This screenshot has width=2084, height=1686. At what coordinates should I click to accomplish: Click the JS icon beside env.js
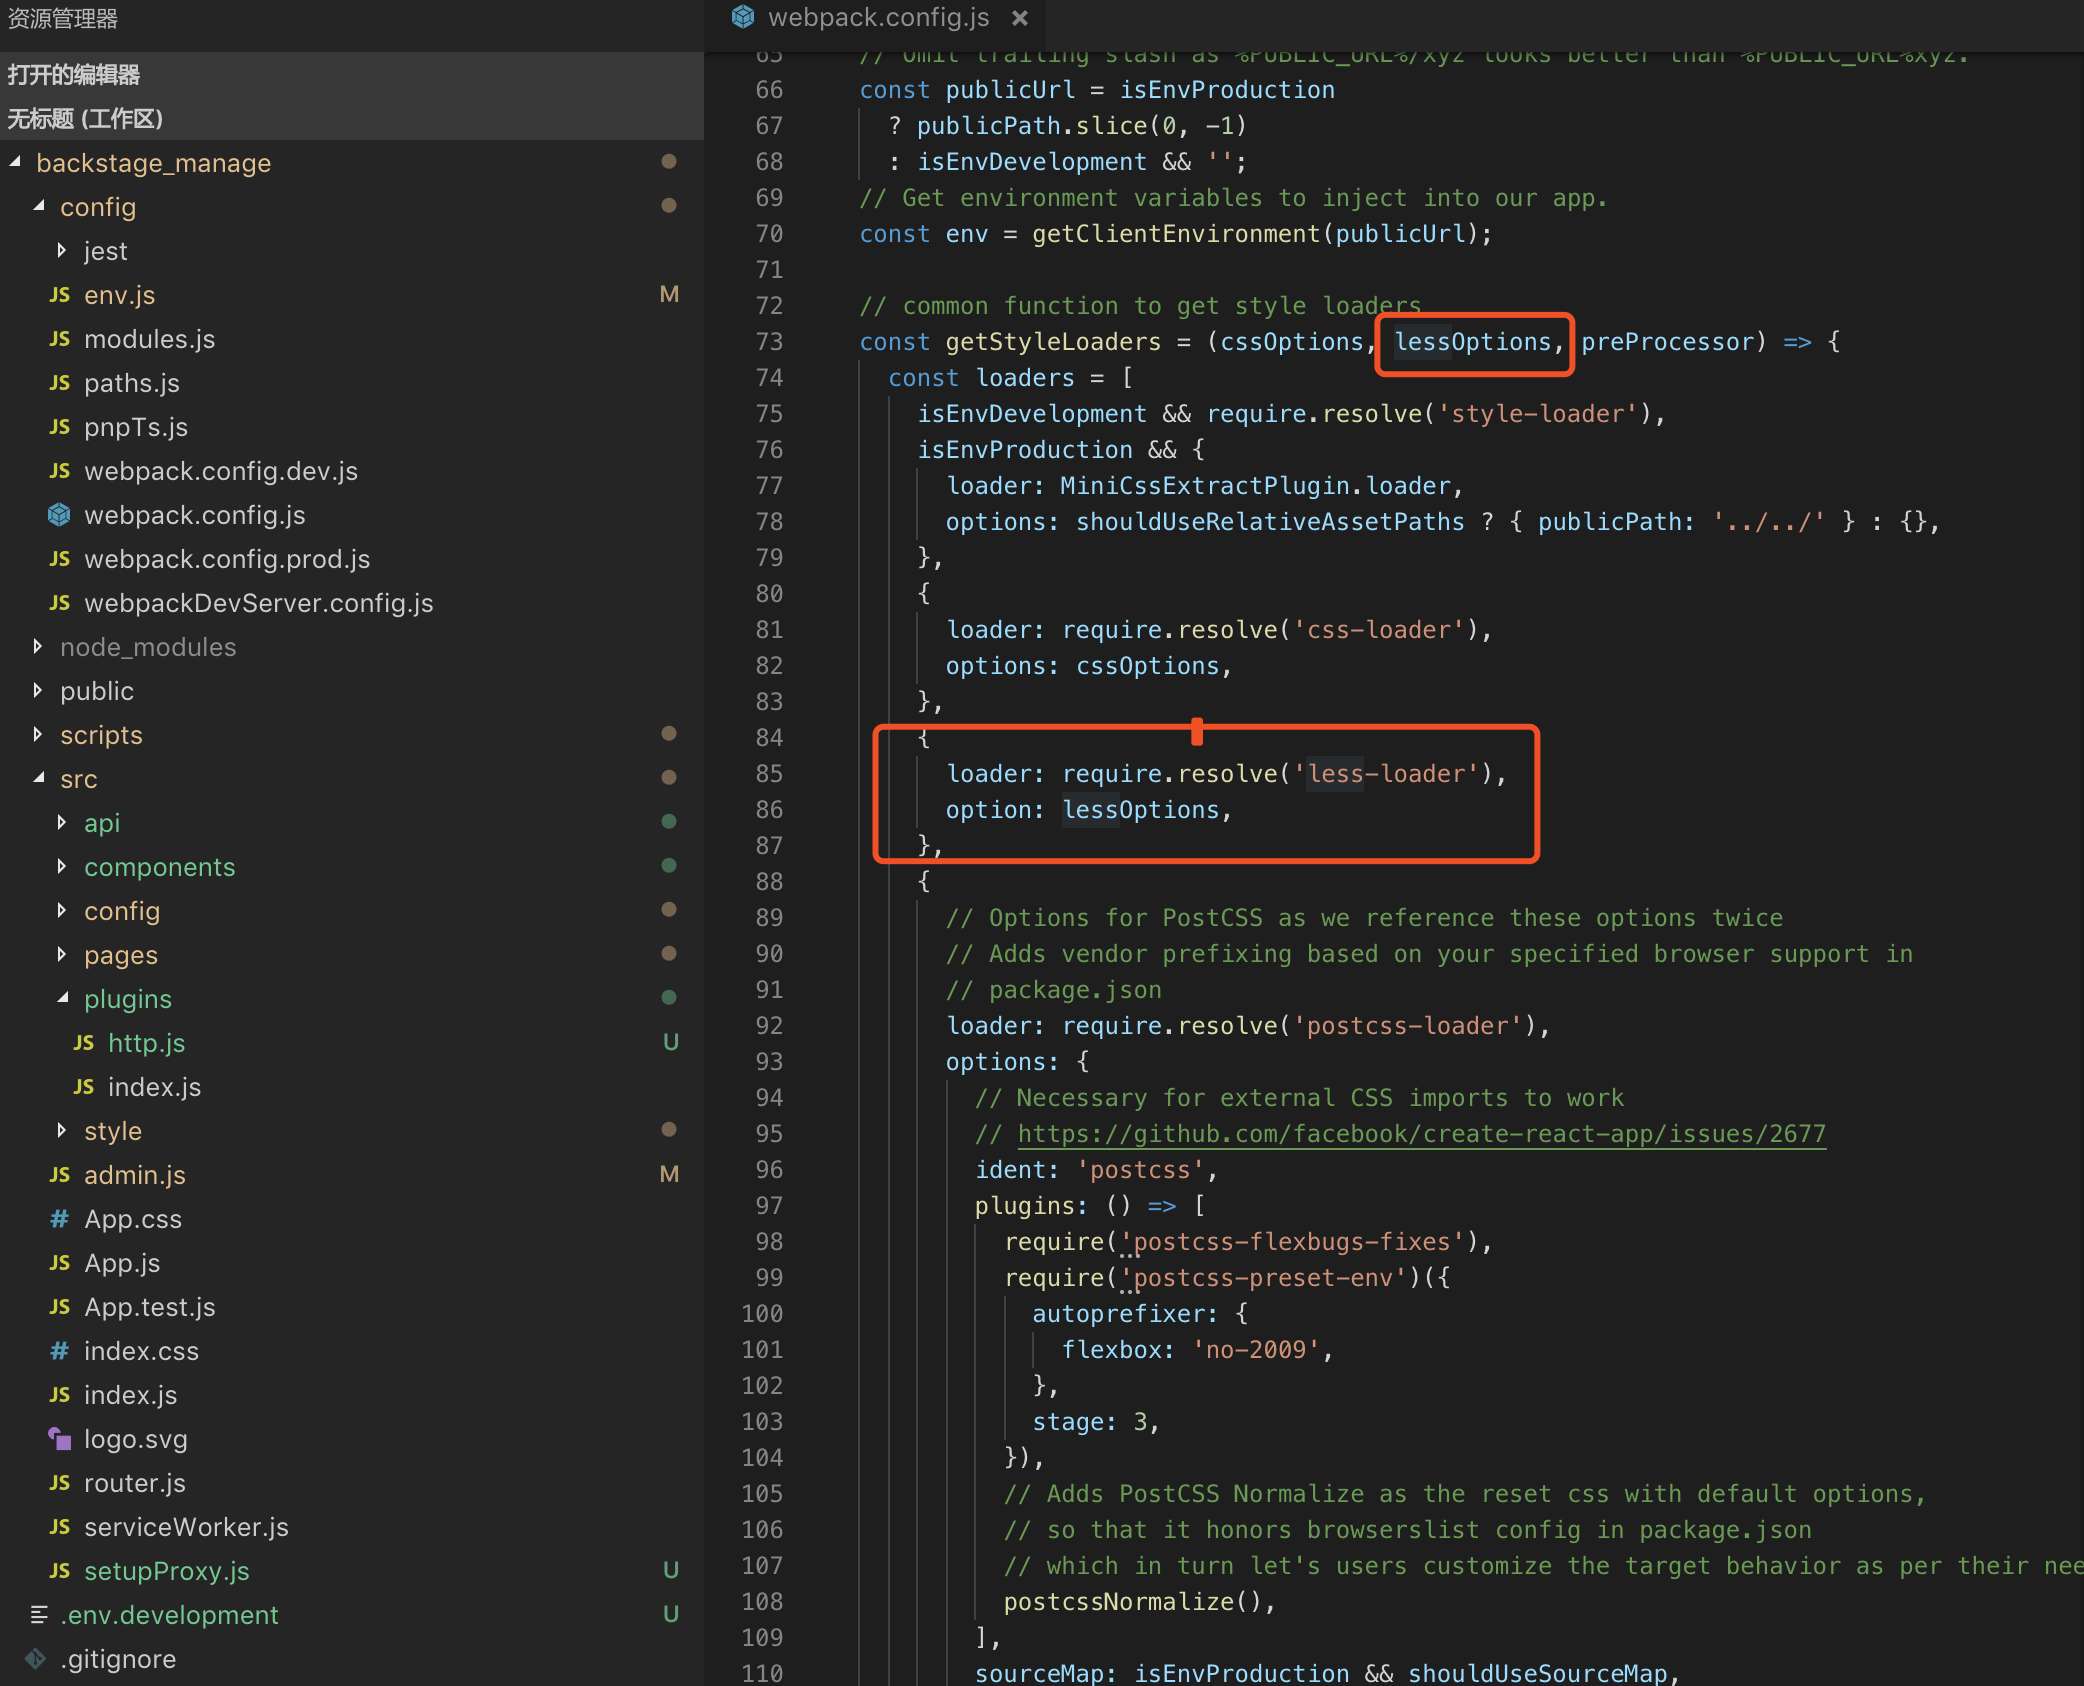coord(60,294)
